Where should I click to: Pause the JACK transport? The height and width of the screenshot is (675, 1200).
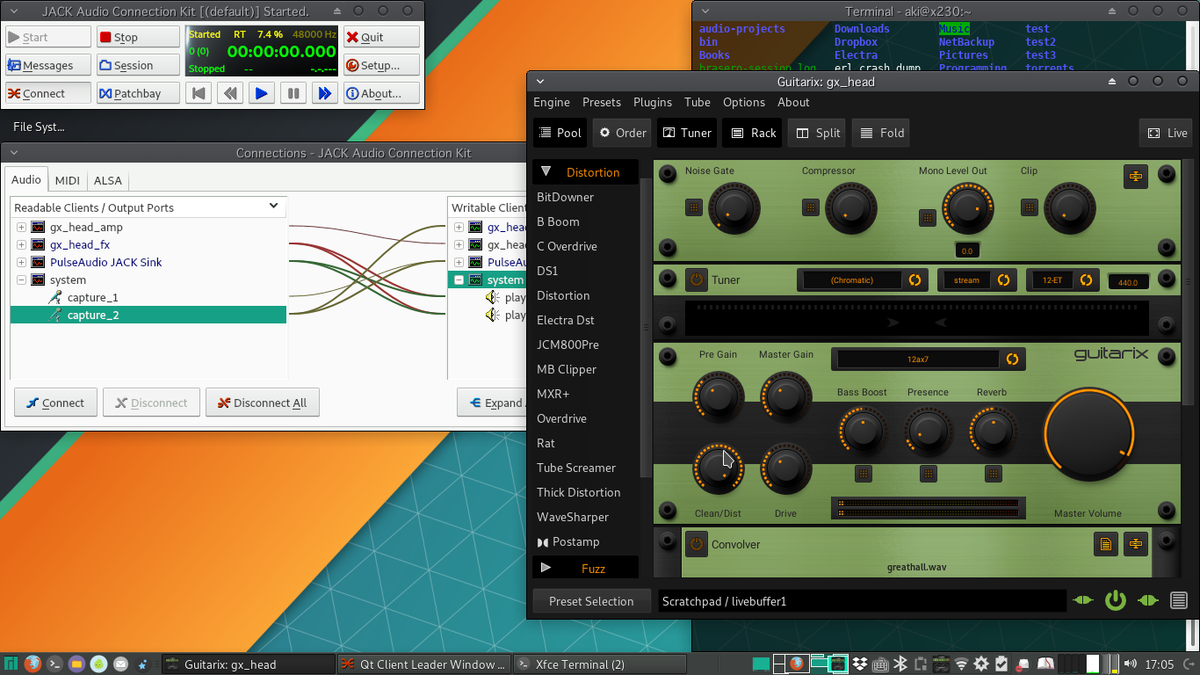(292, 93)
